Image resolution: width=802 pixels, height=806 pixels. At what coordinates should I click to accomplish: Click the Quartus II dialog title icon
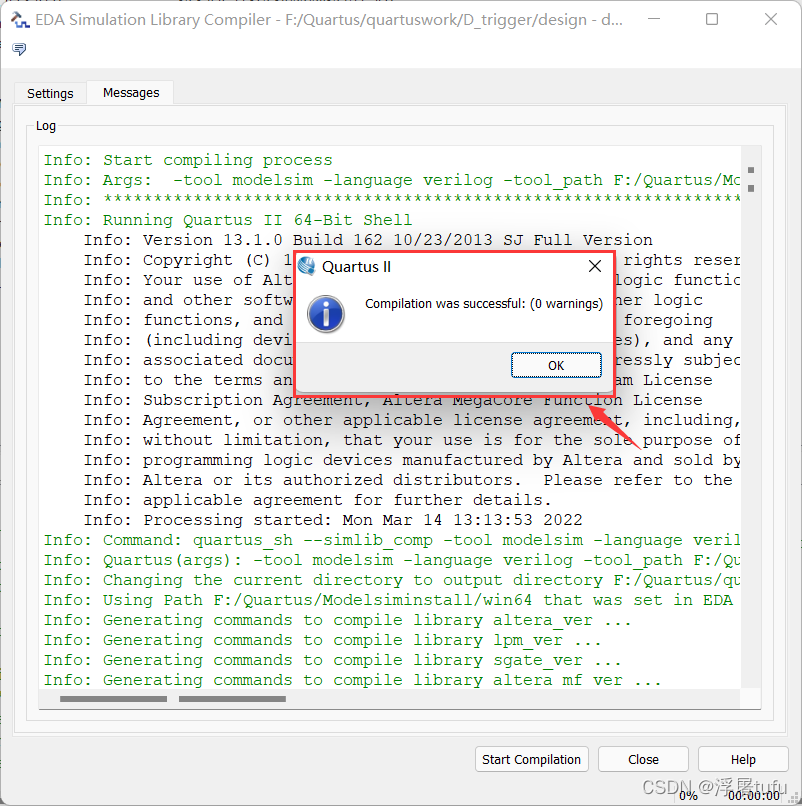(307, 266)
